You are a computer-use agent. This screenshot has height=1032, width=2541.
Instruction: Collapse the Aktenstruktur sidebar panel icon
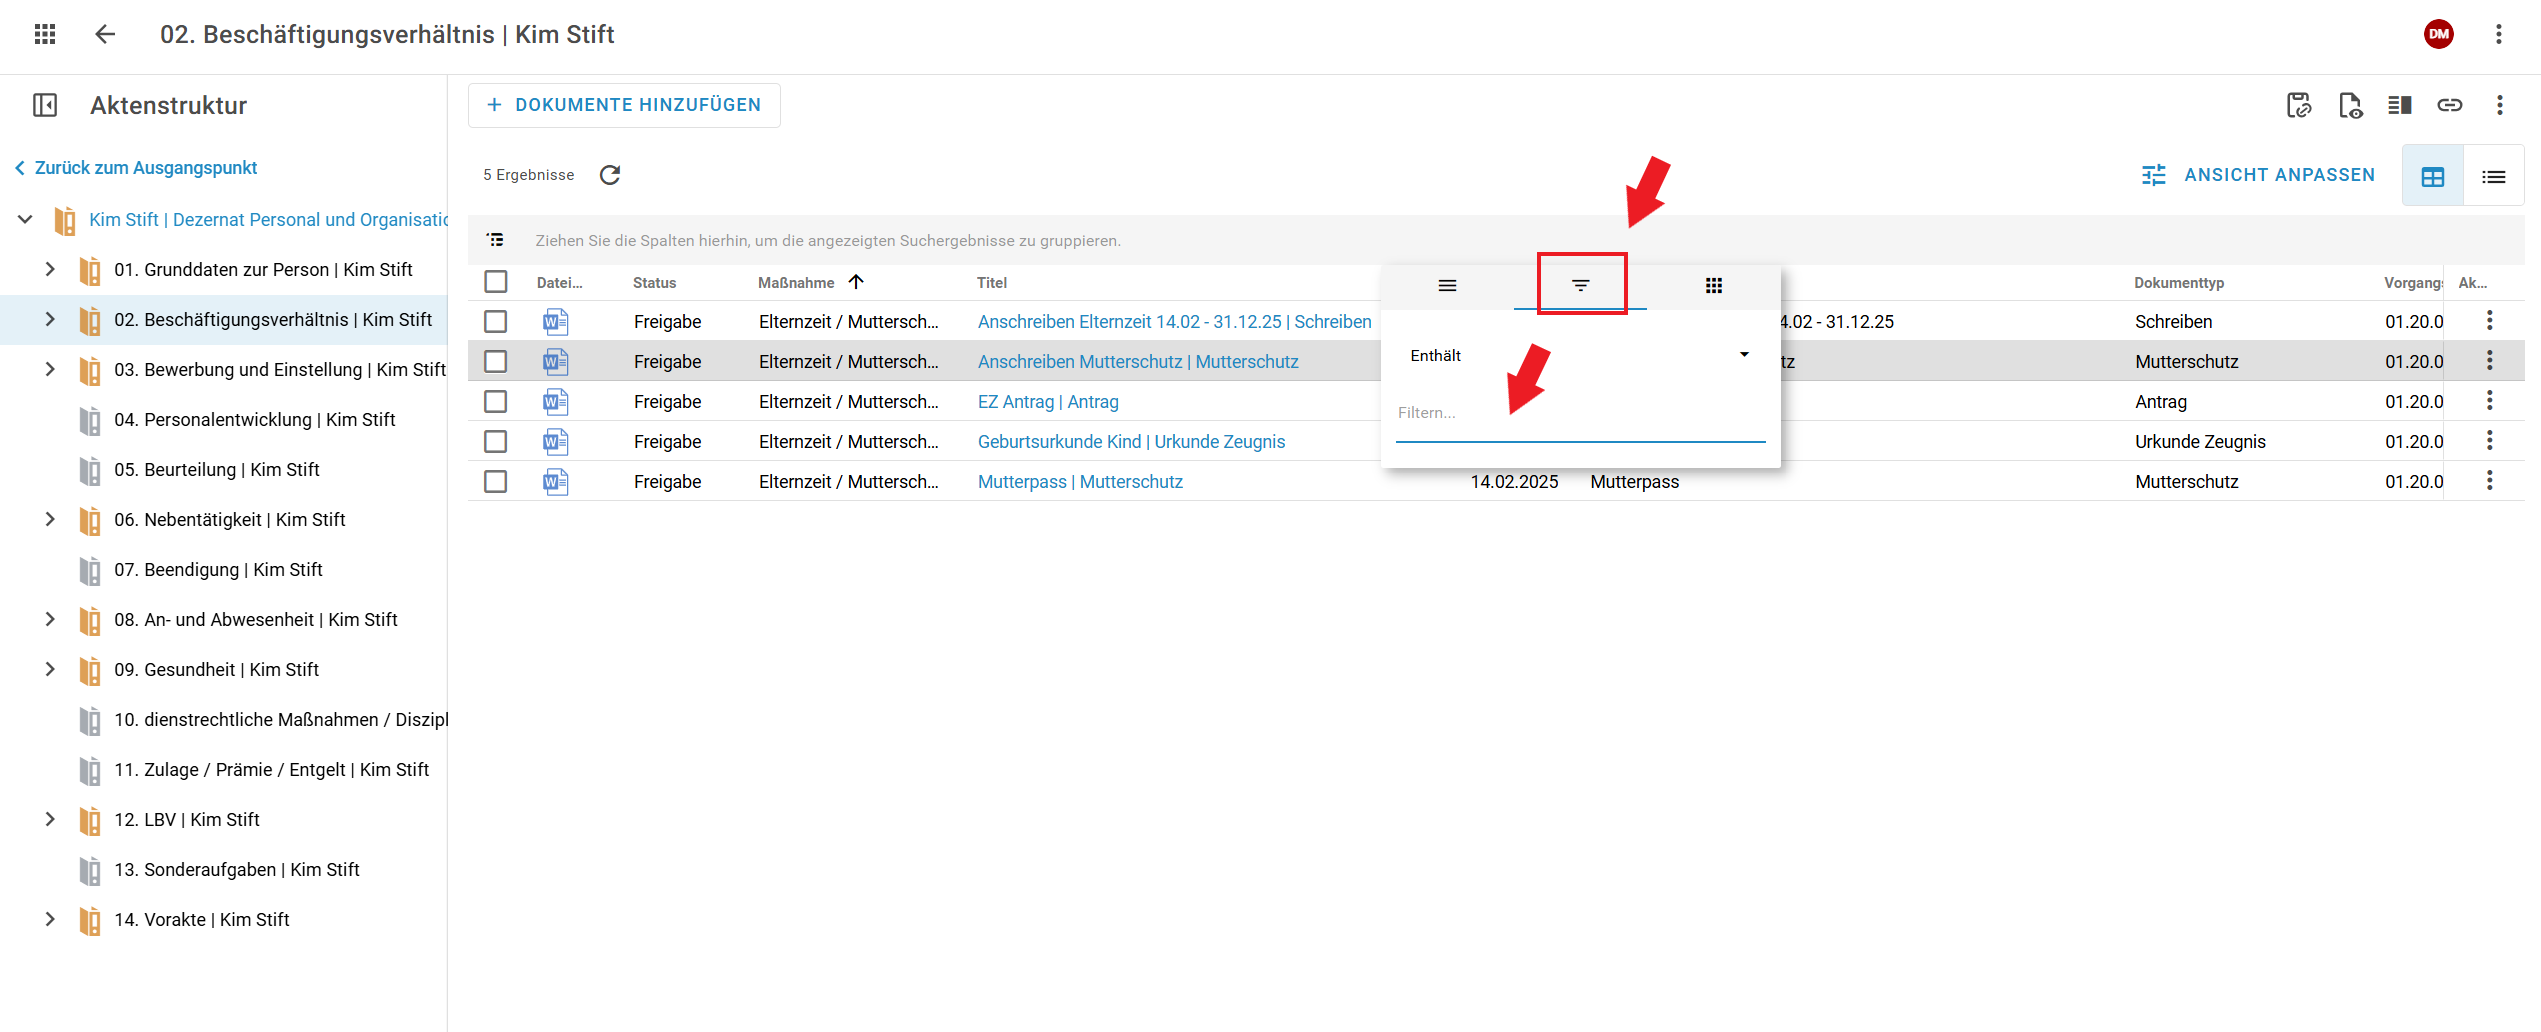tap(45, 105)
